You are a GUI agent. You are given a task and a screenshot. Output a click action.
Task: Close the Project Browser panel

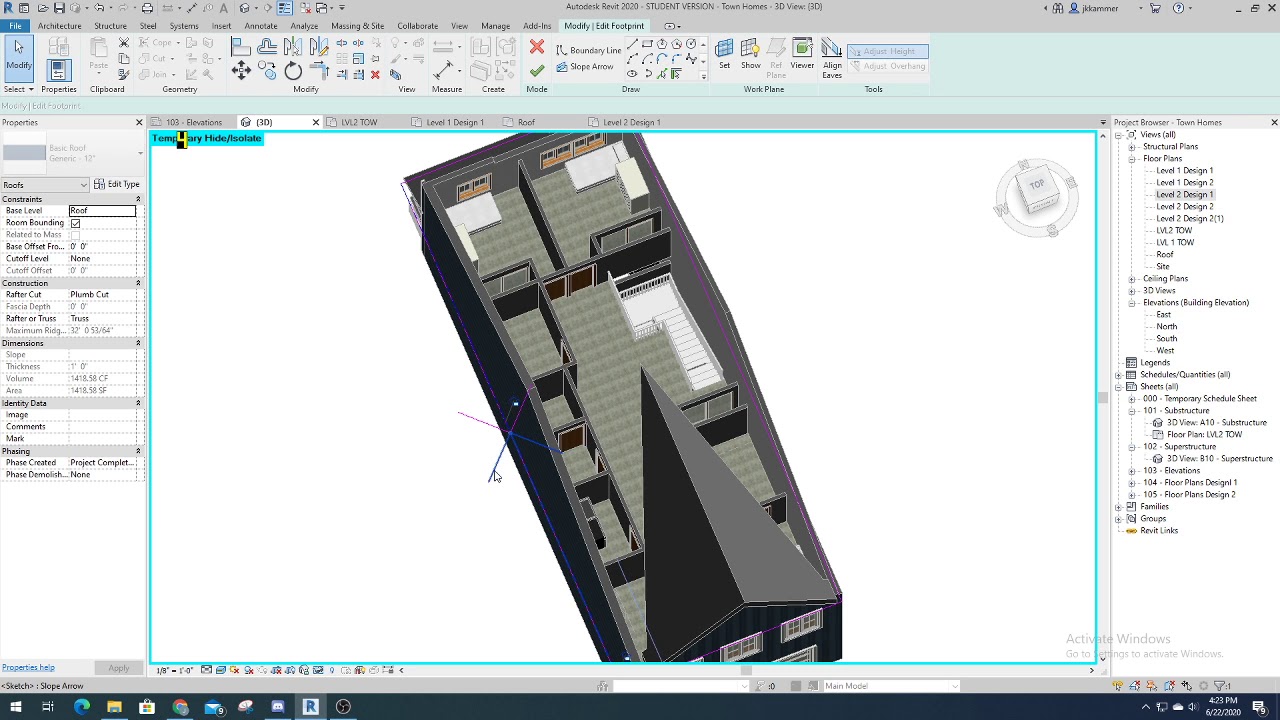tap(1273, 122)
